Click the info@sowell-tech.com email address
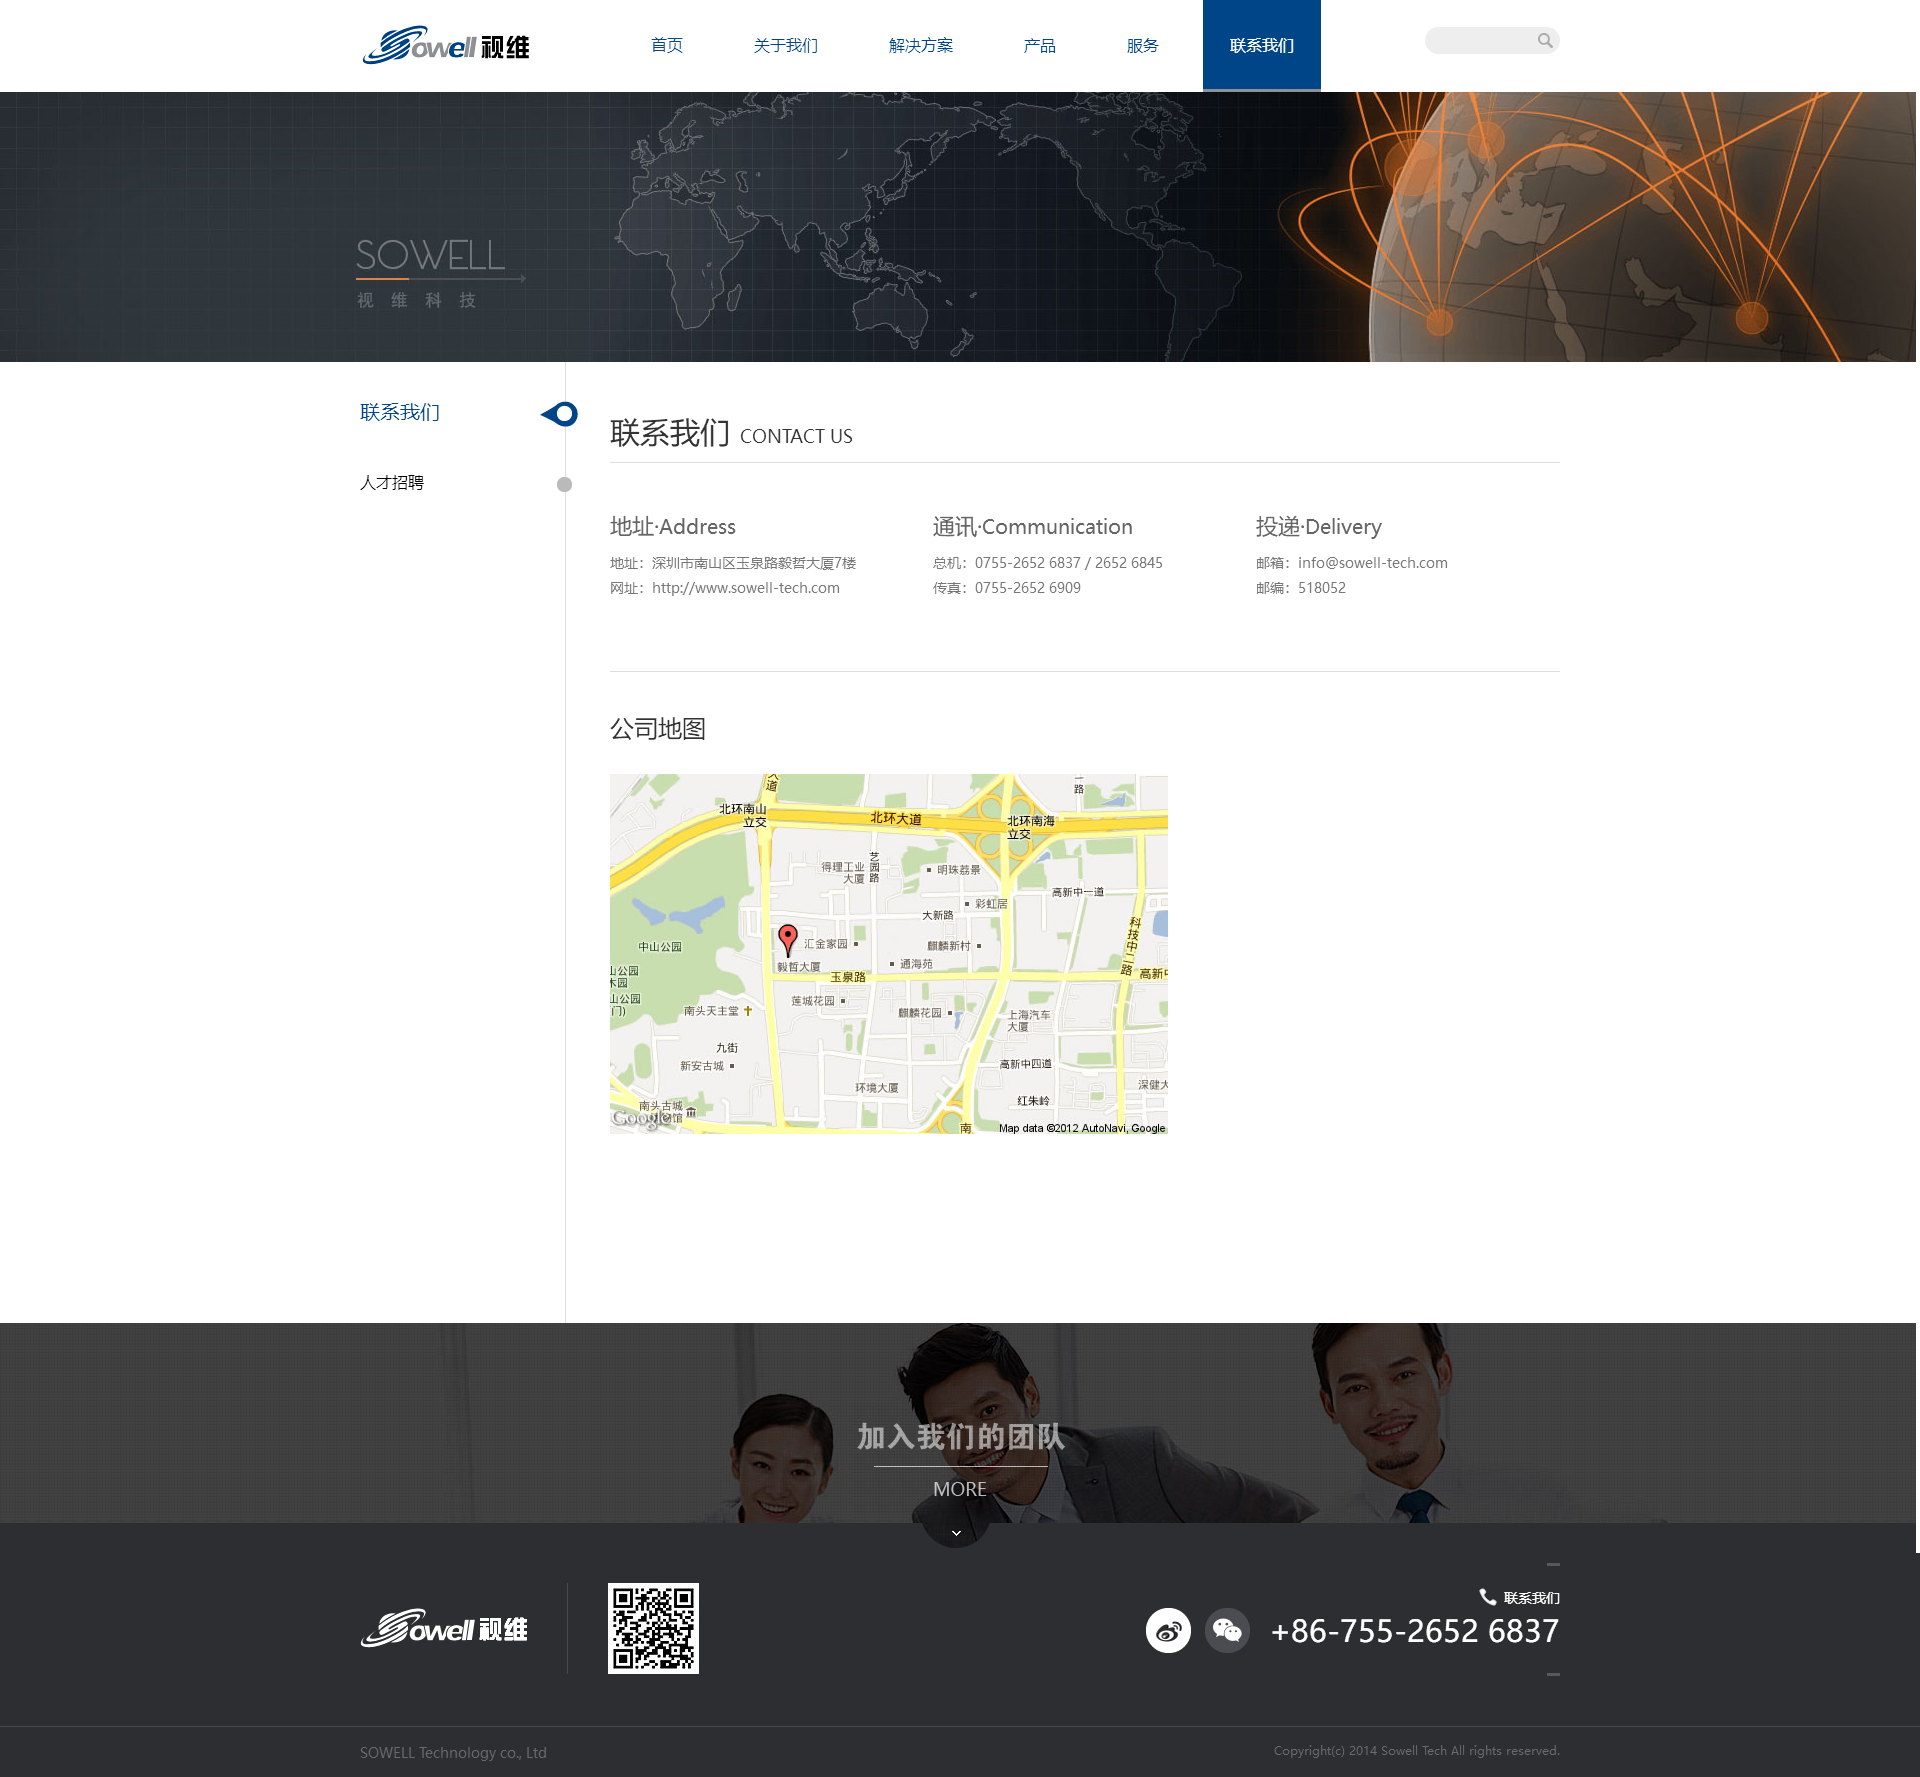 [1372, 563]
